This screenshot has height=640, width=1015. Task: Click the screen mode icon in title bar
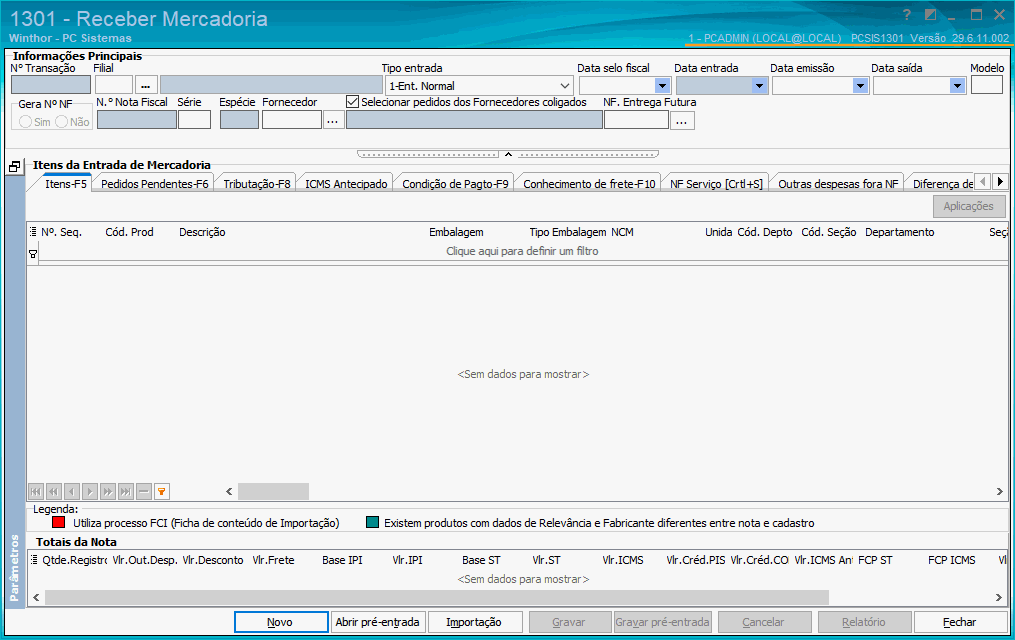pyautogui.click(x=930, y=15)
